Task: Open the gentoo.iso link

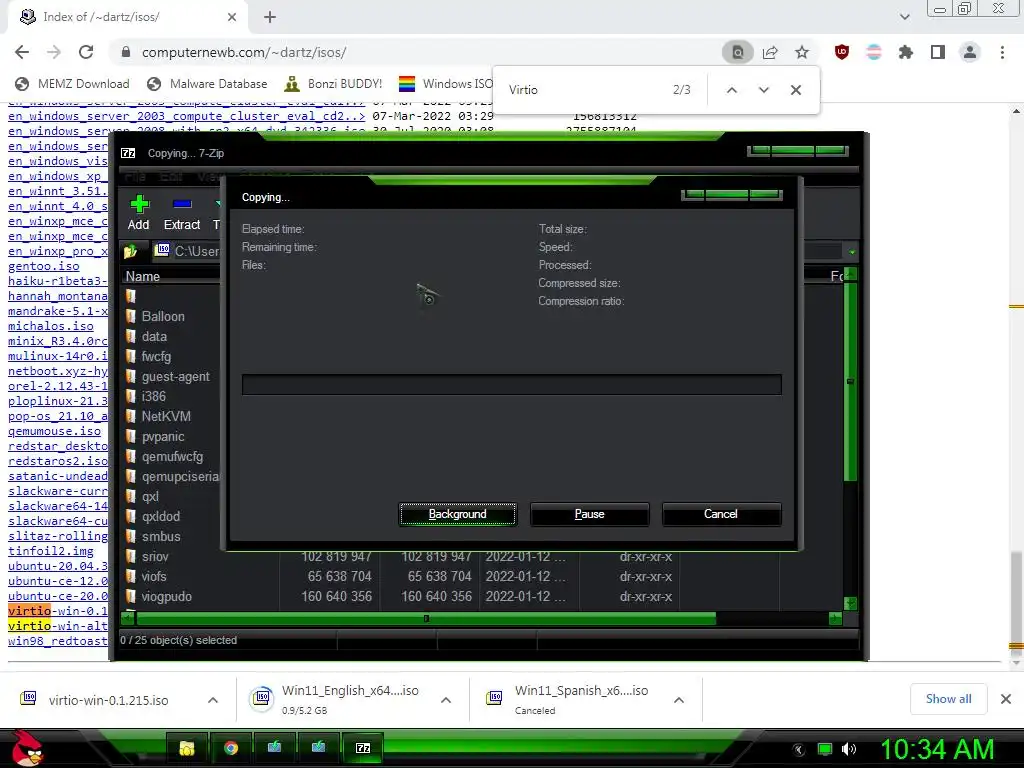Action: (x=44, y=266)
